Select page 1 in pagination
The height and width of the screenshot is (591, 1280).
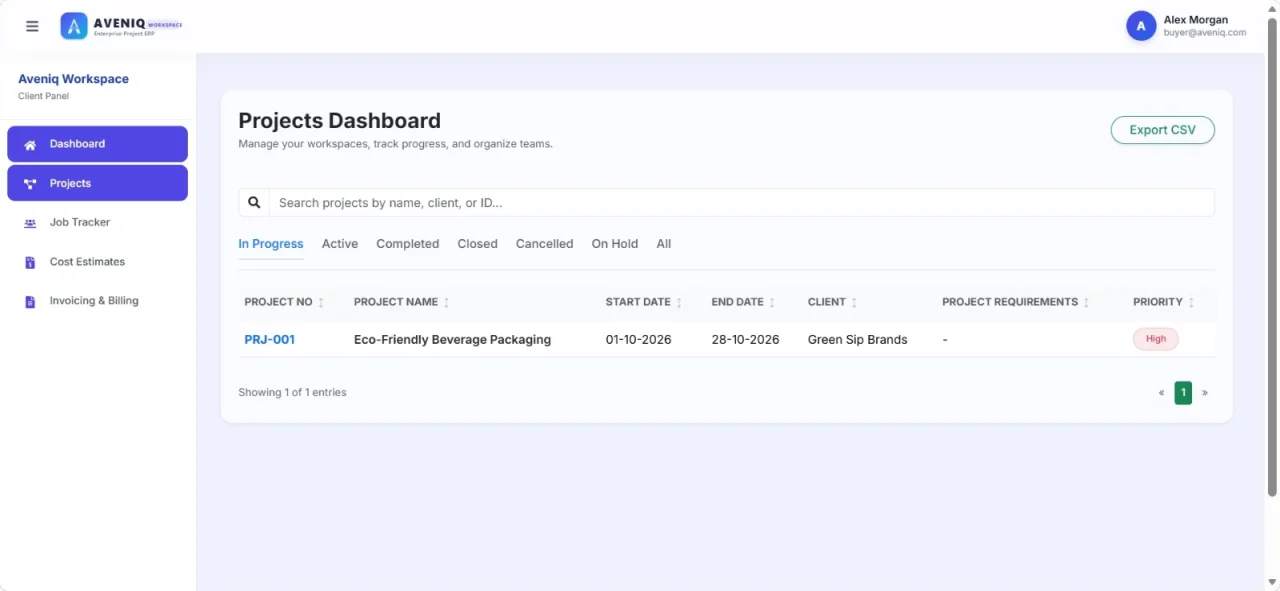tap(1183, 393)
